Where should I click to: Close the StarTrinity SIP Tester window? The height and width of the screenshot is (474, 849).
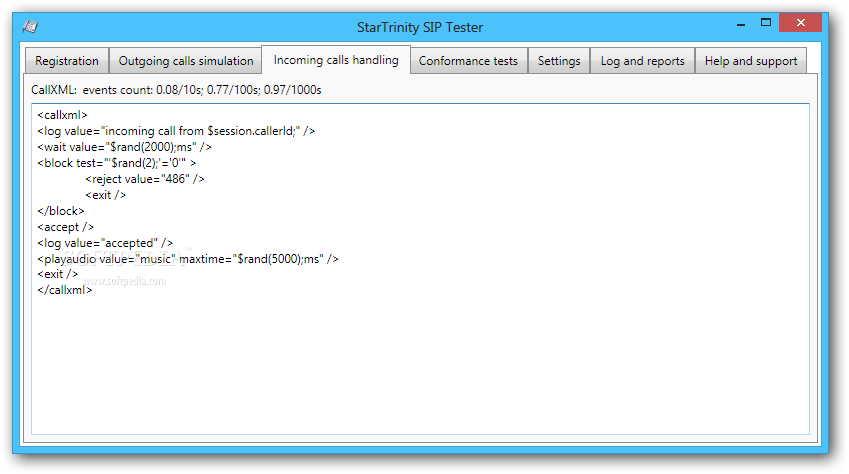point(801,23)
